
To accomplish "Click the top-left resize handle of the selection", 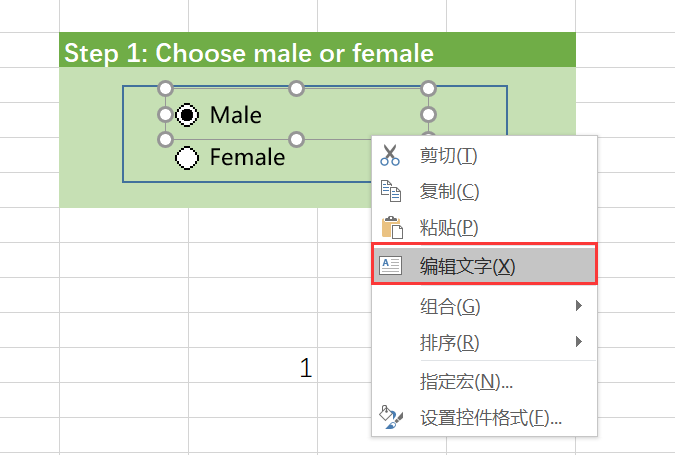I will coord(166,89).
